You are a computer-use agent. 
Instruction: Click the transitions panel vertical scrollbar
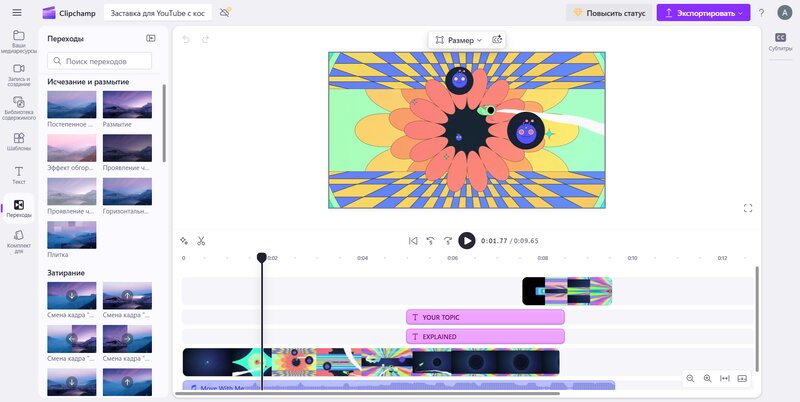click(x=164, y=122)
